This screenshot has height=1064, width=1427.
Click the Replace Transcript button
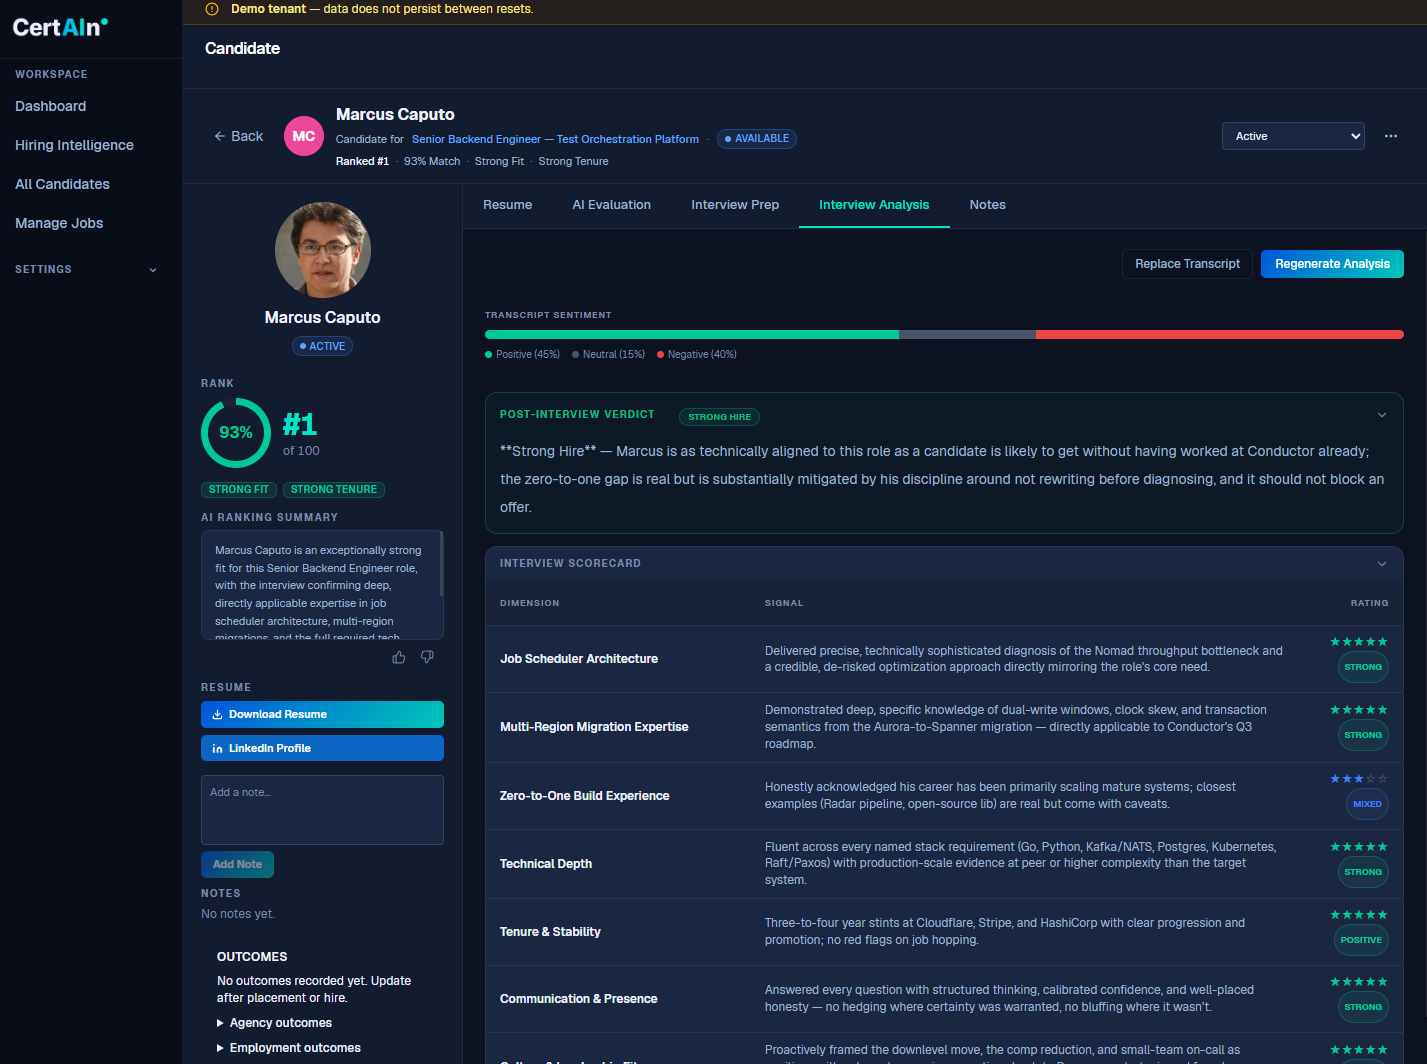pos(1187,264)
